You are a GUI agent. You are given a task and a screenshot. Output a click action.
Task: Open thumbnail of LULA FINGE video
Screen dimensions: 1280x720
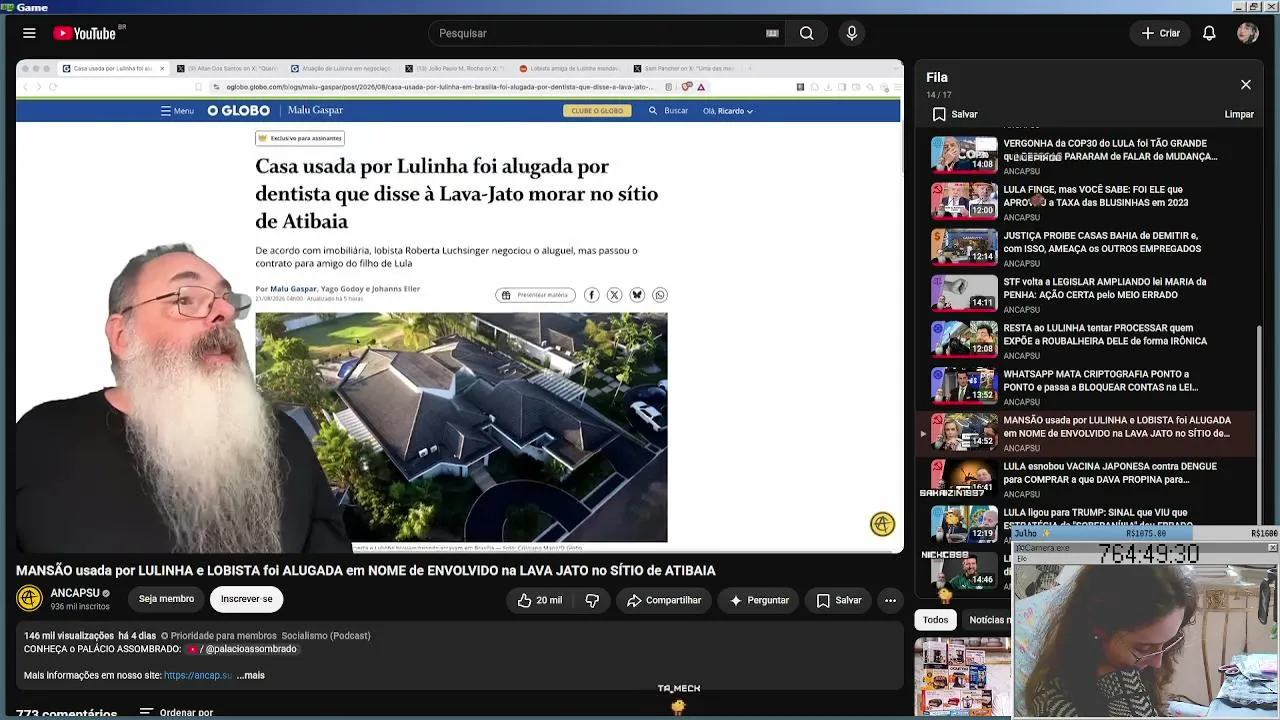tap(964, 200)
